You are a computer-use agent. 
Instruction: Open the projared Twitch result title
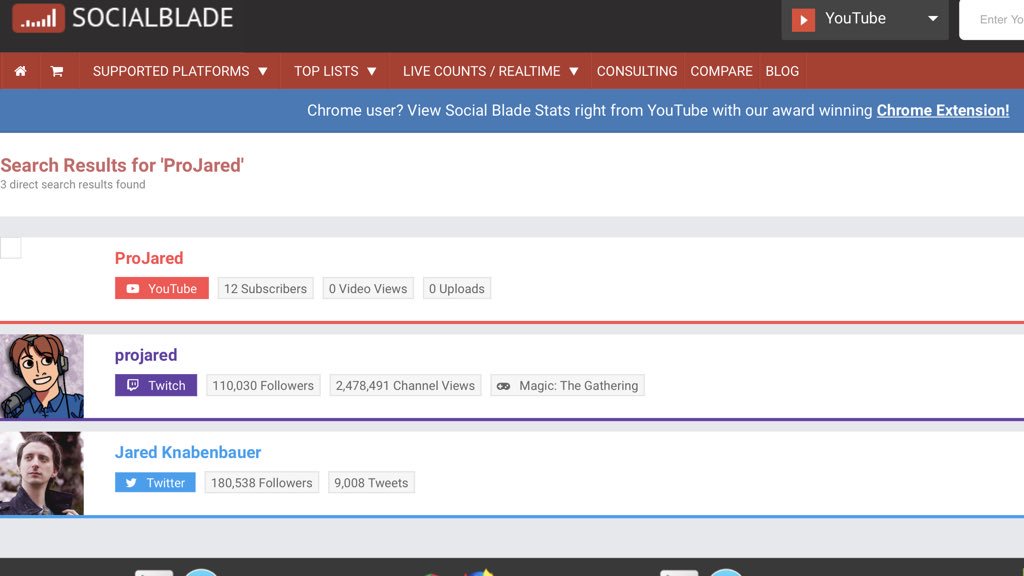point(146,355)
